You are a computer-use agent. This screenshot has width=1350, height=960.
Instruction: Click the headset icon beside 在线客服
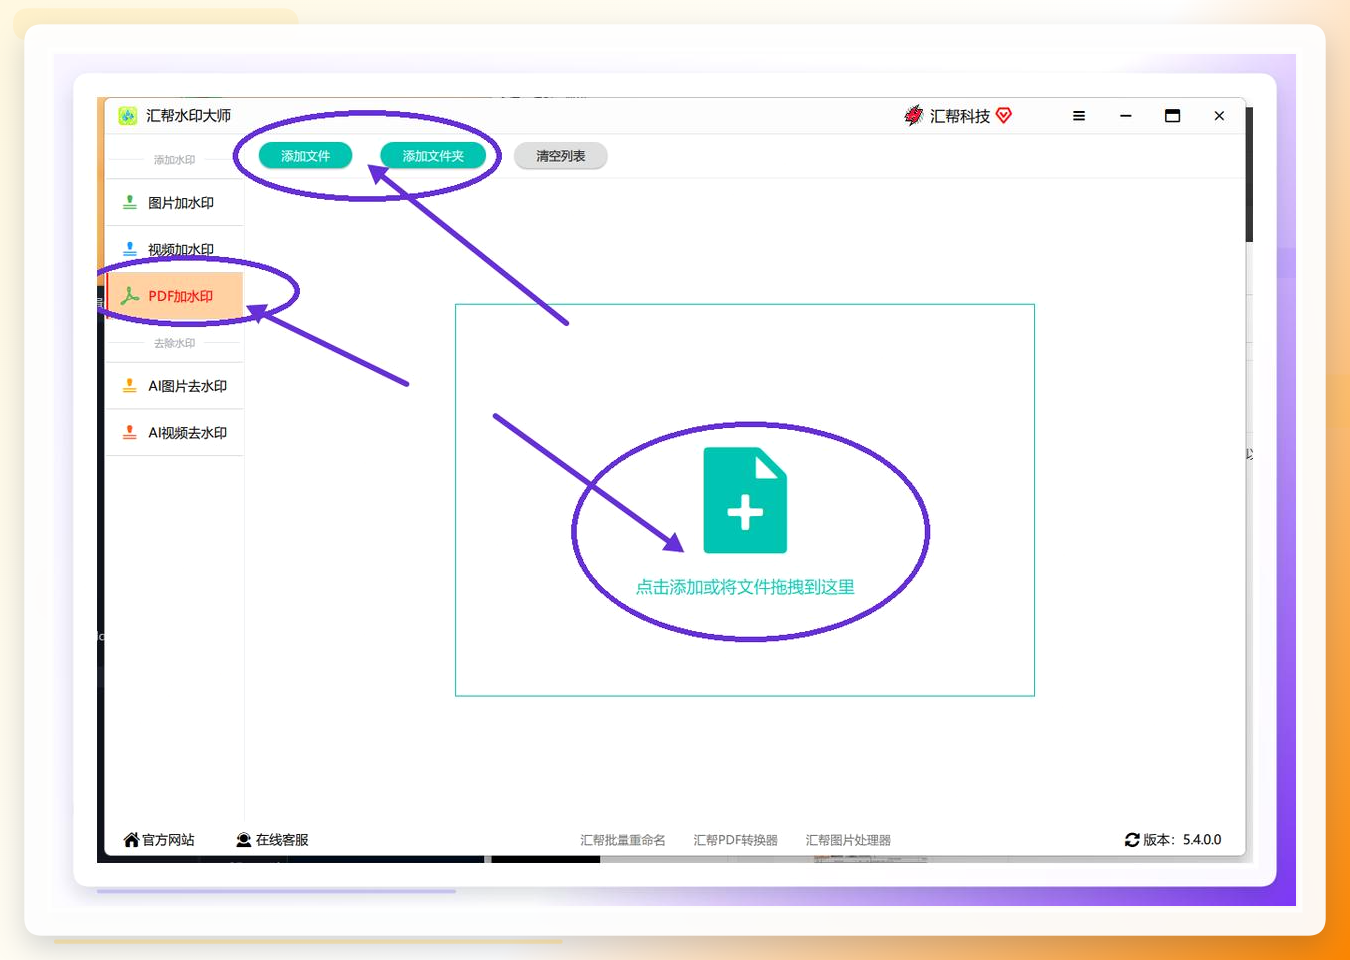coord(243,840)
